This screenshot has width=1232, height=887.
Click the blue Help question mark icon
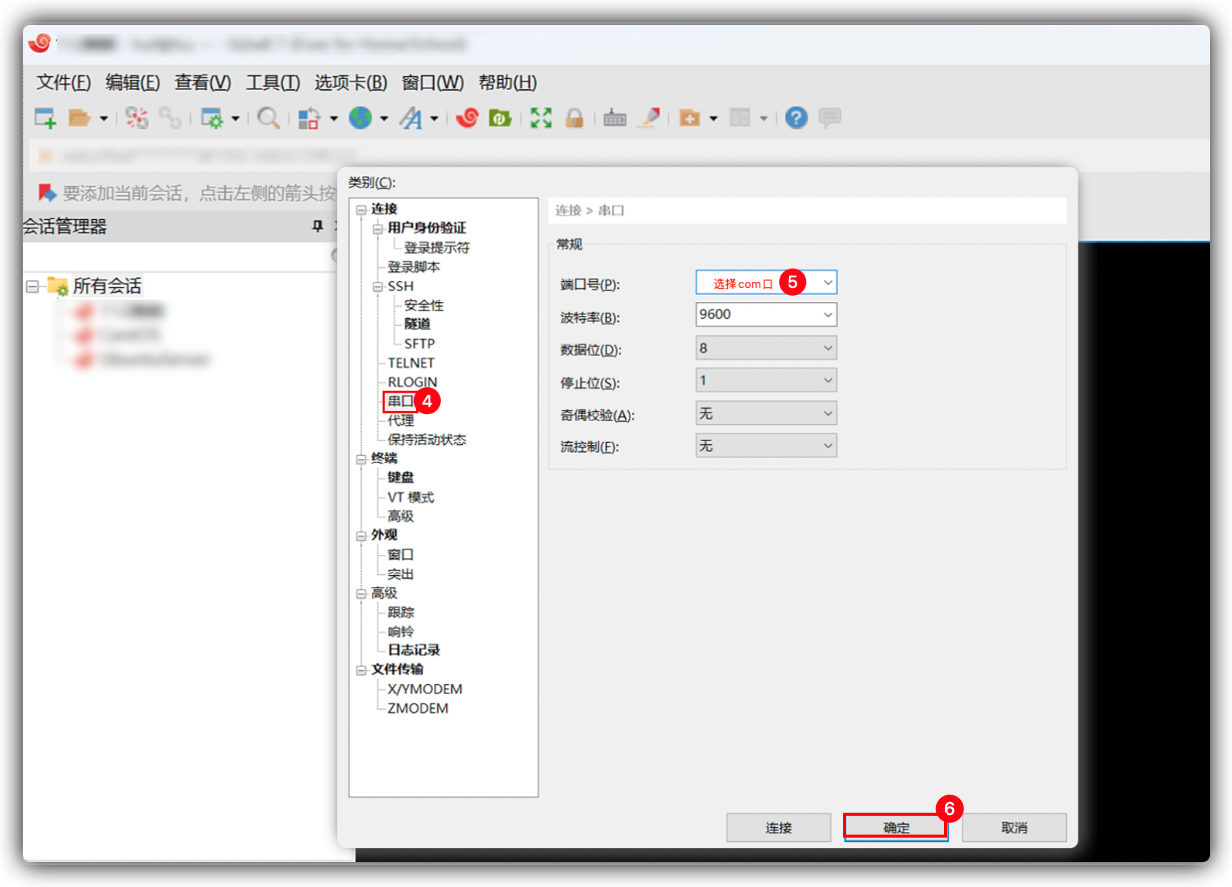coord(796,118)
